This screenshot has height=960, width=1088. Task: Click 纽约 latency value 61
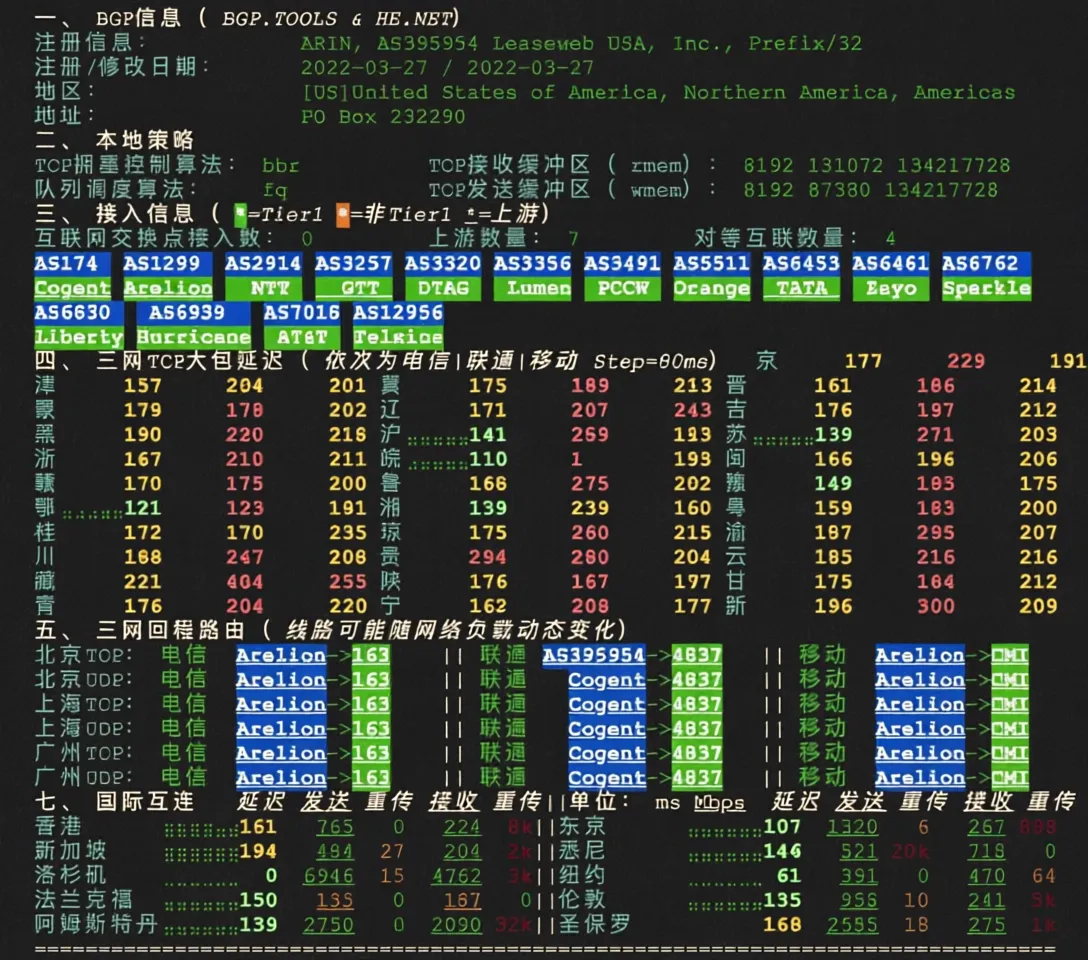[x=789, y=876]
